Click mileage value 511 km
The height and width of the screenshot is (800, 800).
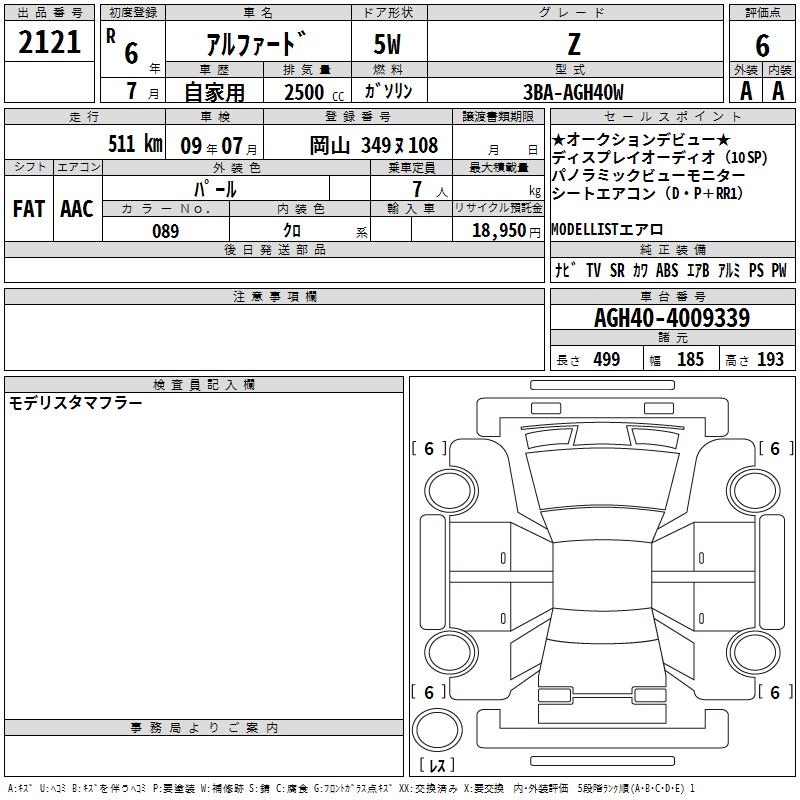point(135,143)
